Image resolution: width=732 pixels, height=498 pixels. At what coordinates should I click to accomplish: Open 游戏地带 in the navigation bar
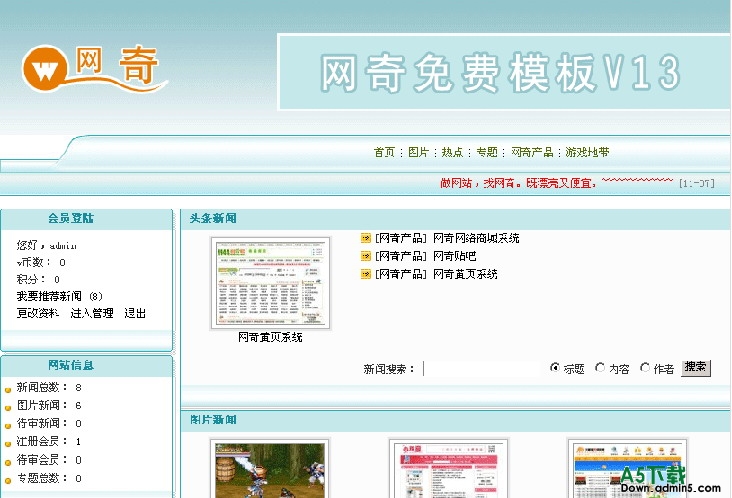coord(587,152)
